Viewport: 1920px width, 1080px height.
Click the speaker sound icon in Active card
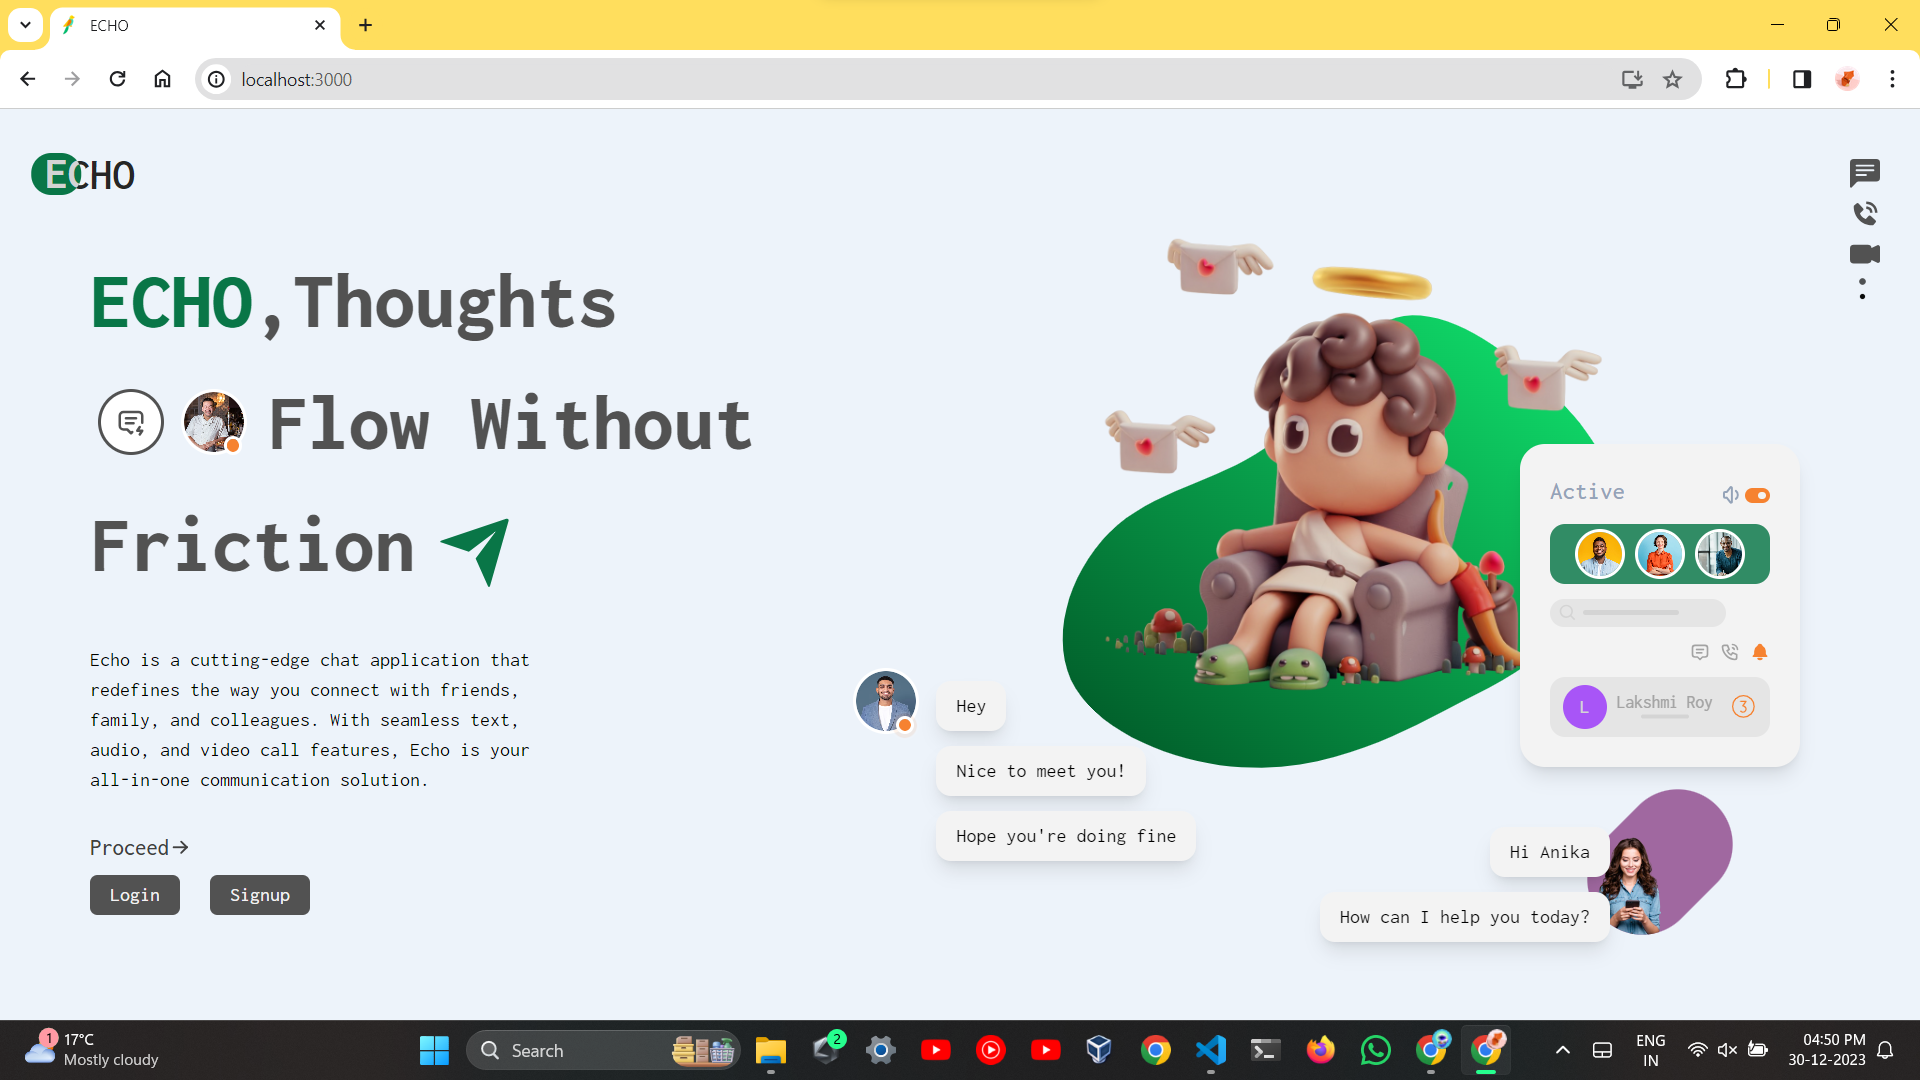click(1730, 495)
